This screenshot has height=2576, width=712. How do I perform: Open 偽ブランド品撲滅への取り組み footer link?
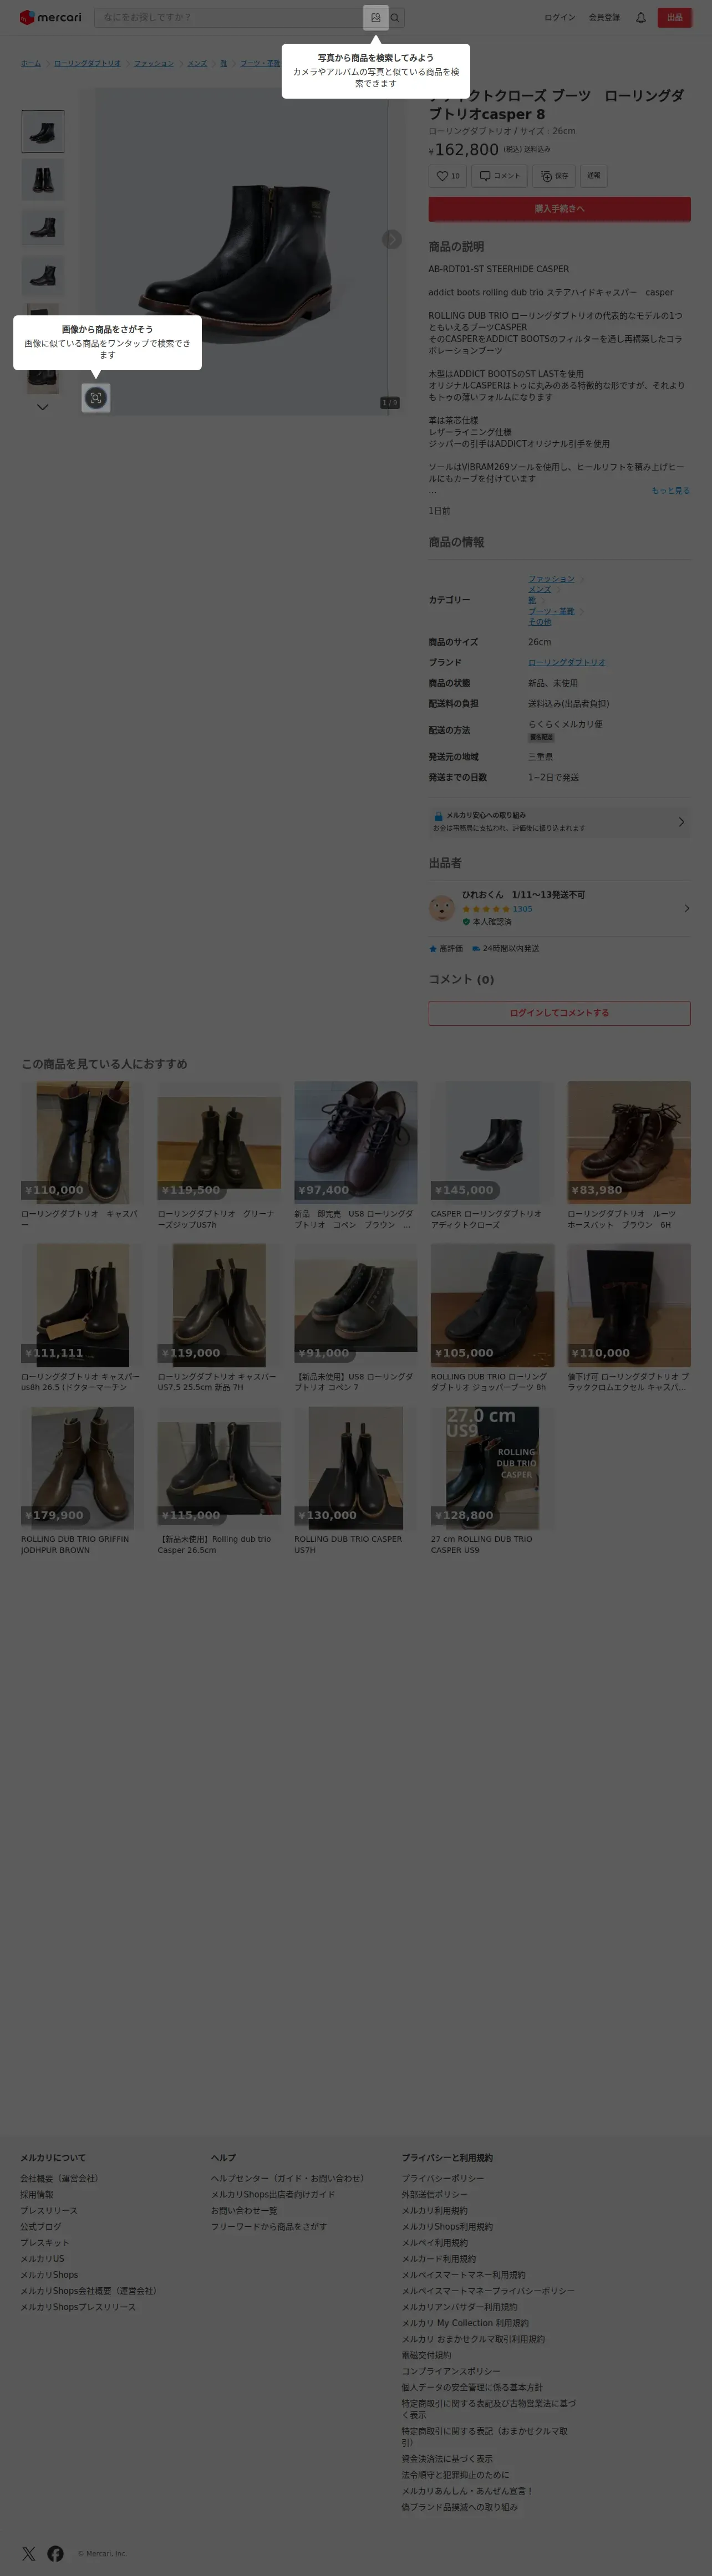[460, 2507]
